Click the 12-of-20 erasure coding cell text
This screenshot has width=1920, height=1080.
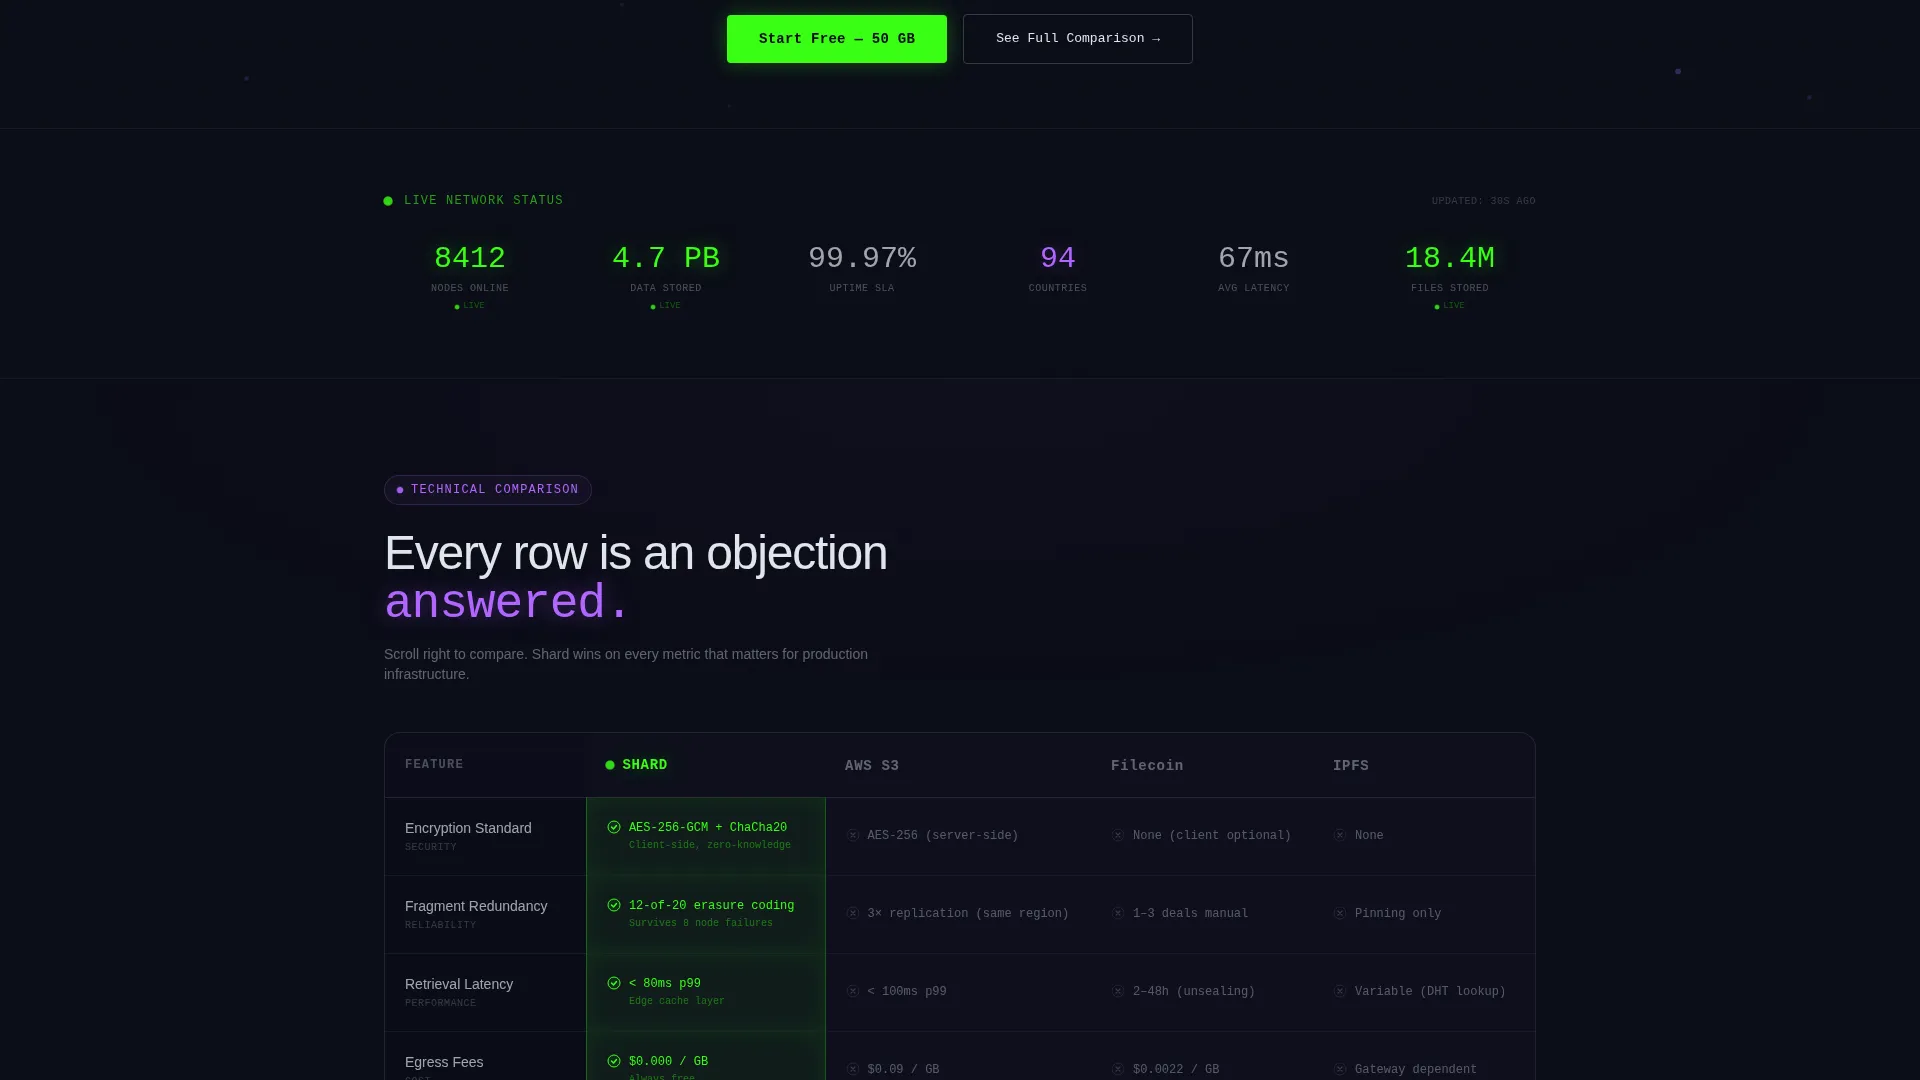pos(711,906)
